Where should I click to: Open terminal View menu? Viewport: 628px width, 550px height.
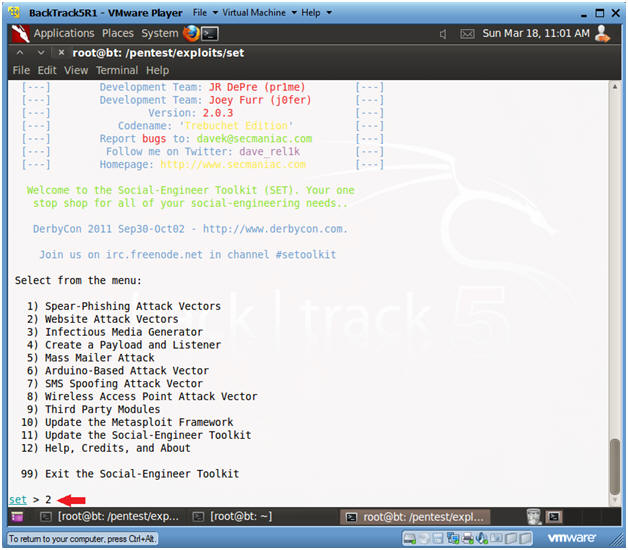(76, 71)
